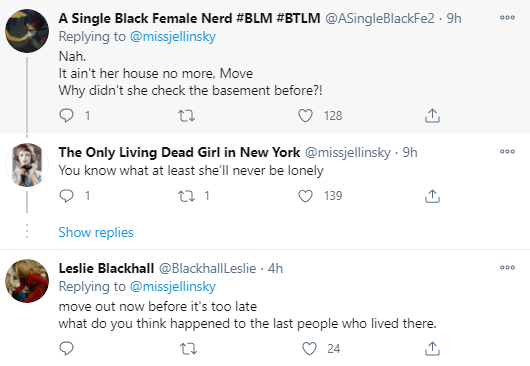Viewport: 530px width, 366px height.
Task: View Leslie Blackhall's profile avatar
Action: pos(27,281)
